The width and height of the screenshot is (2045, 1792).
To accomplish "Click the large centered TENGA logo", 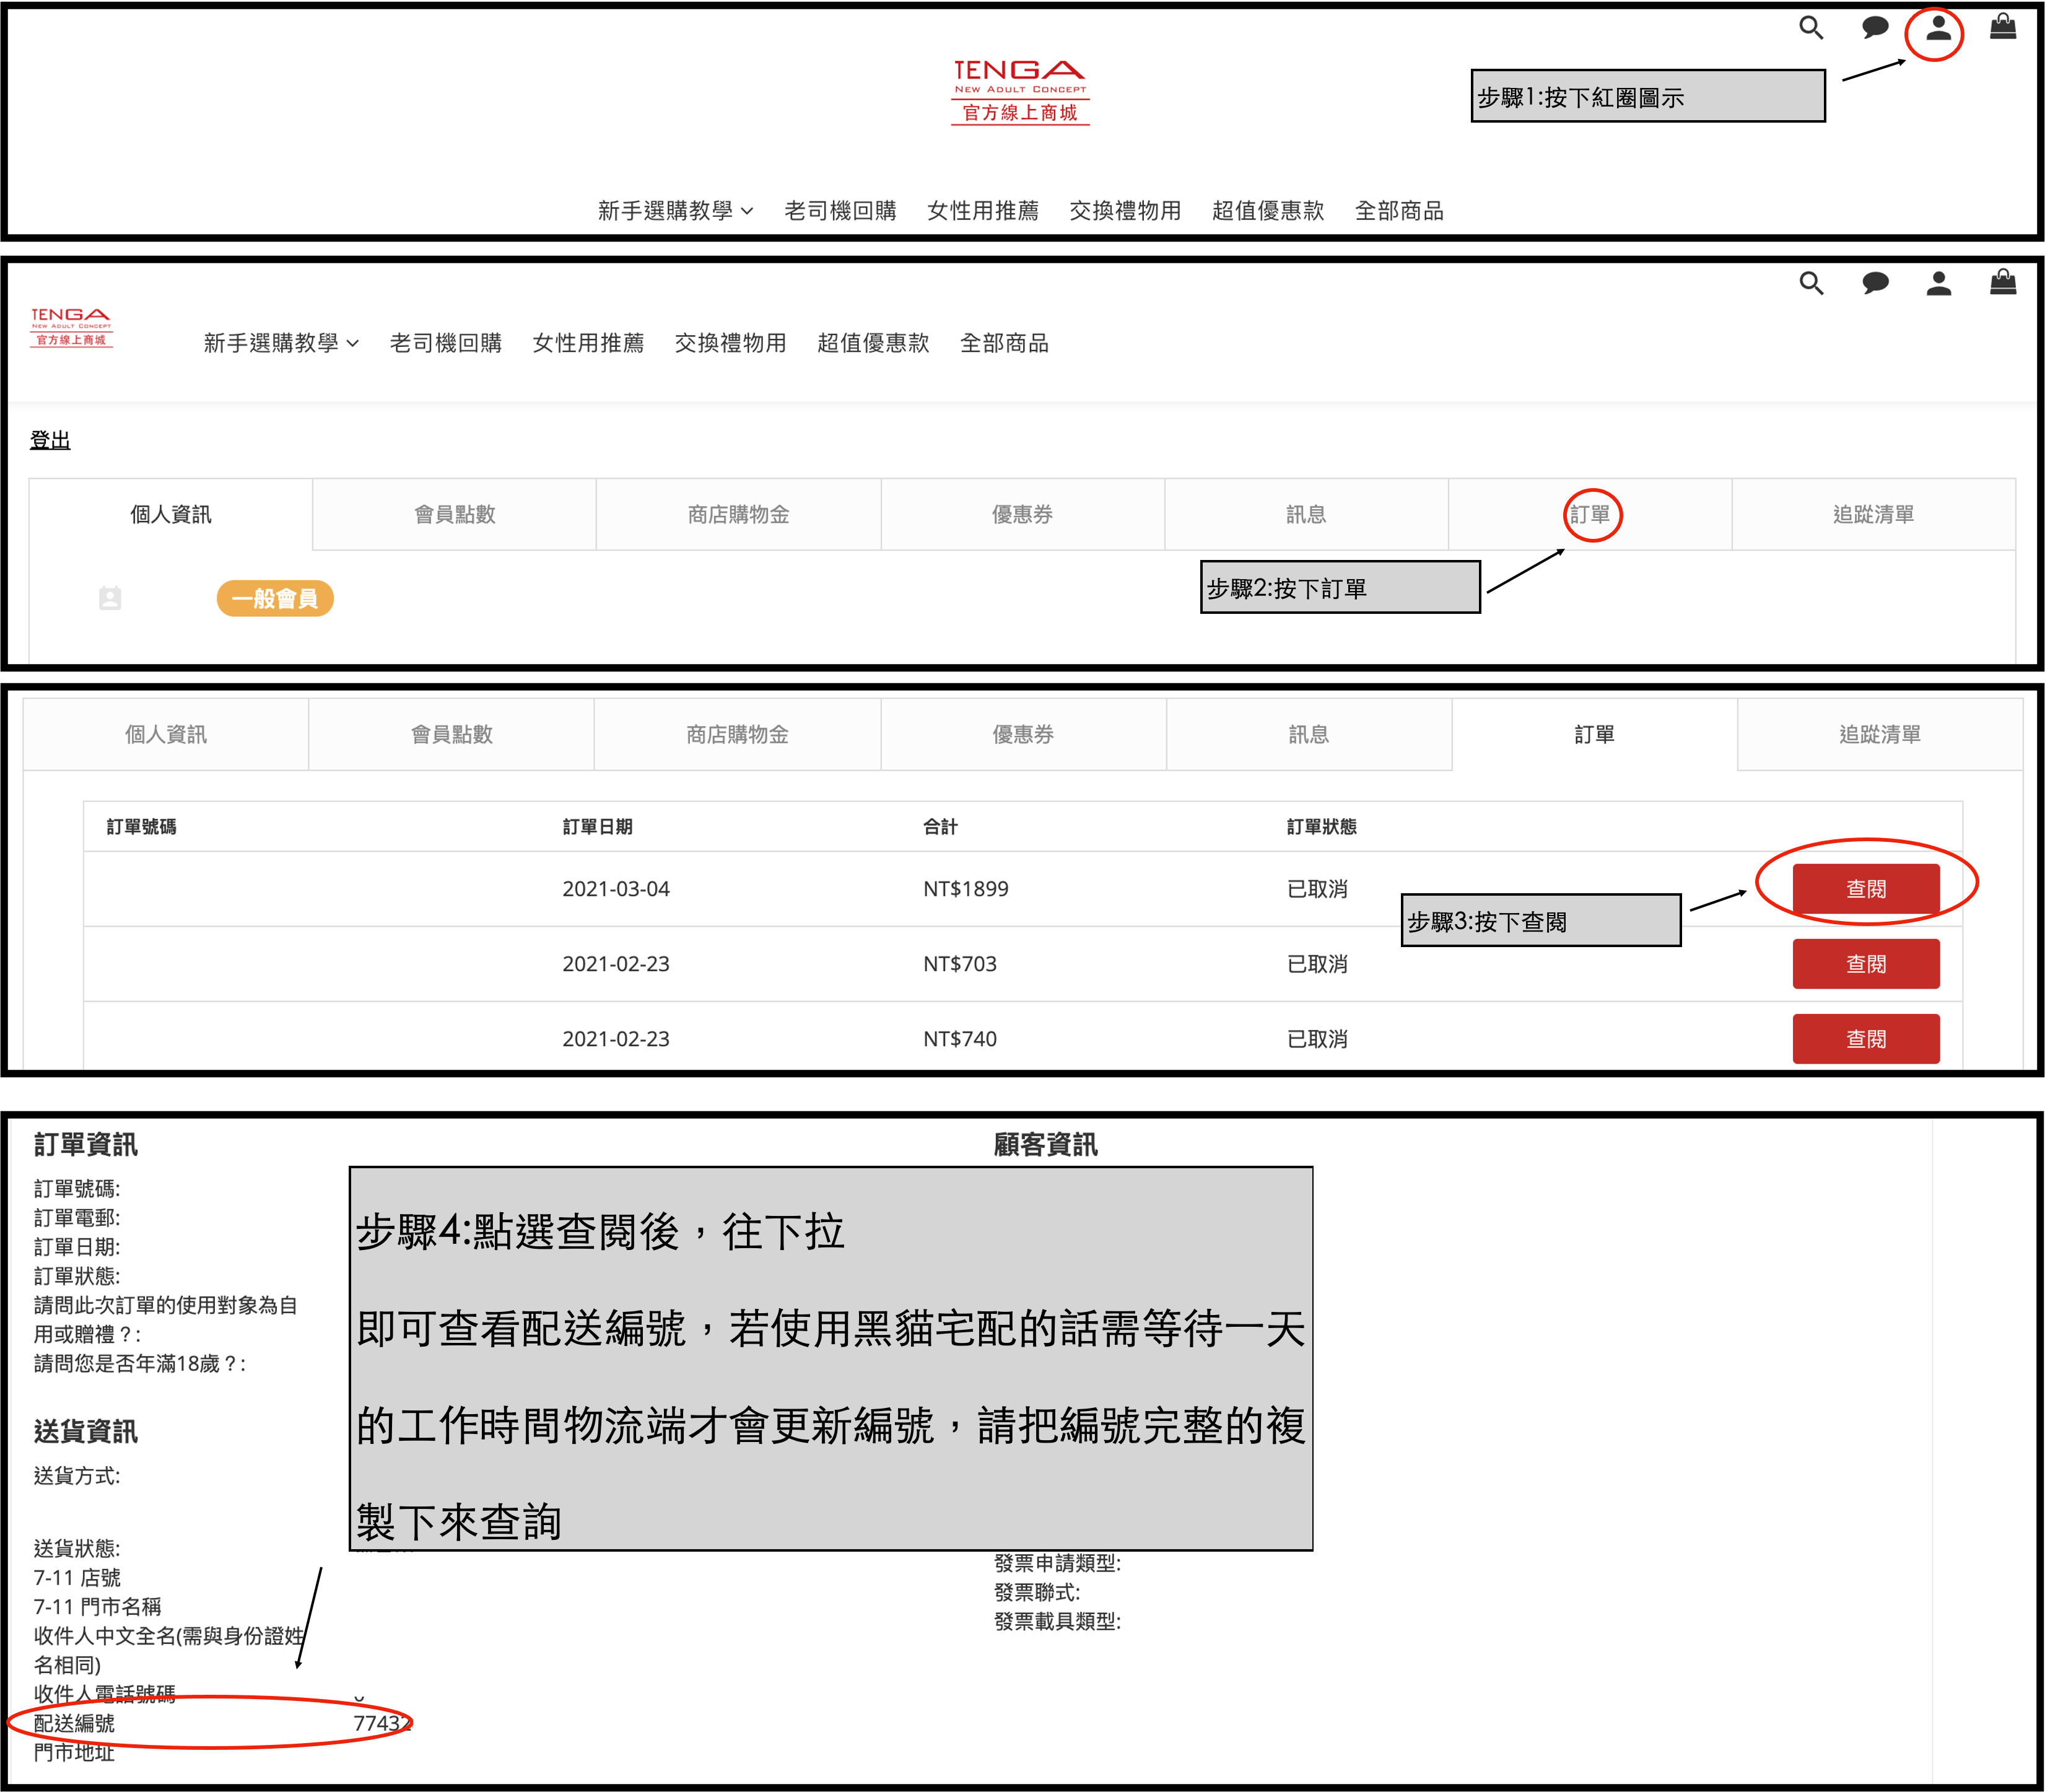I will [x=1020, y=92].
